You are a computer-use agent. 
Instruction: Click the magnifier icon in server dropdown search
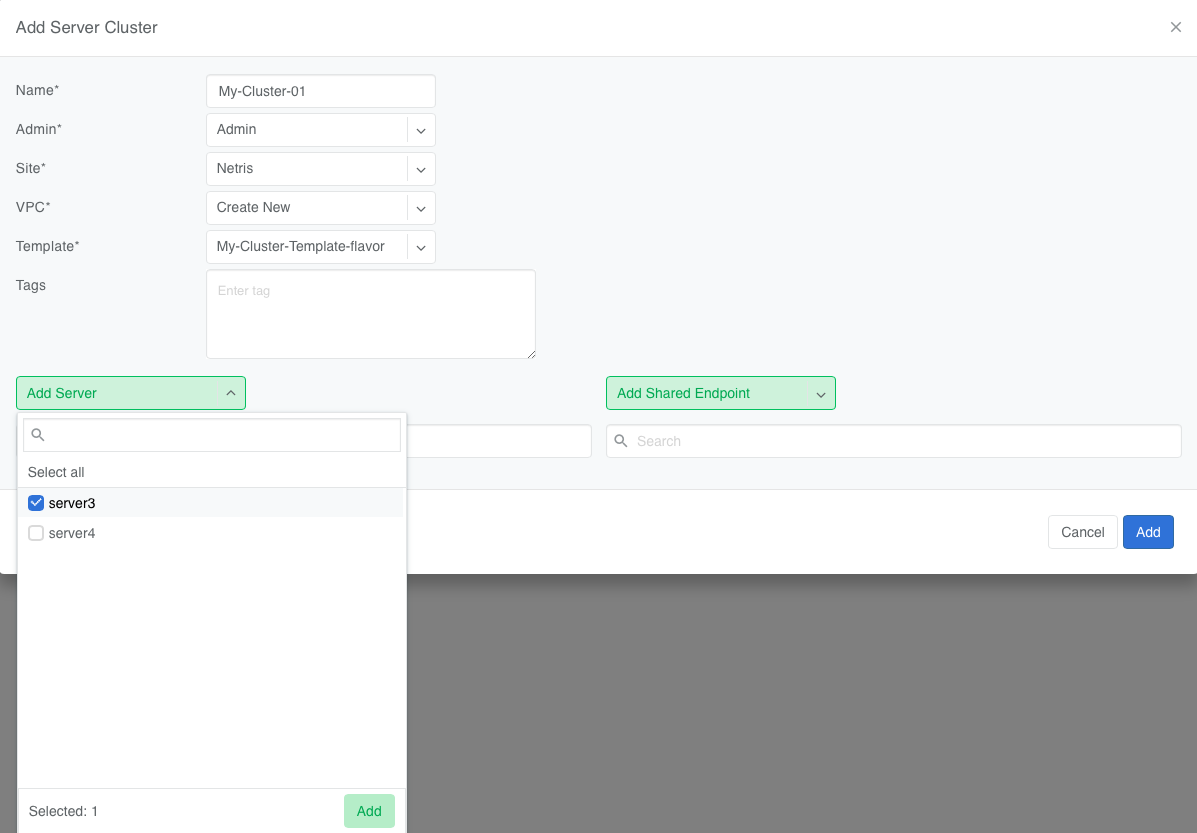(x=37, y=435)
